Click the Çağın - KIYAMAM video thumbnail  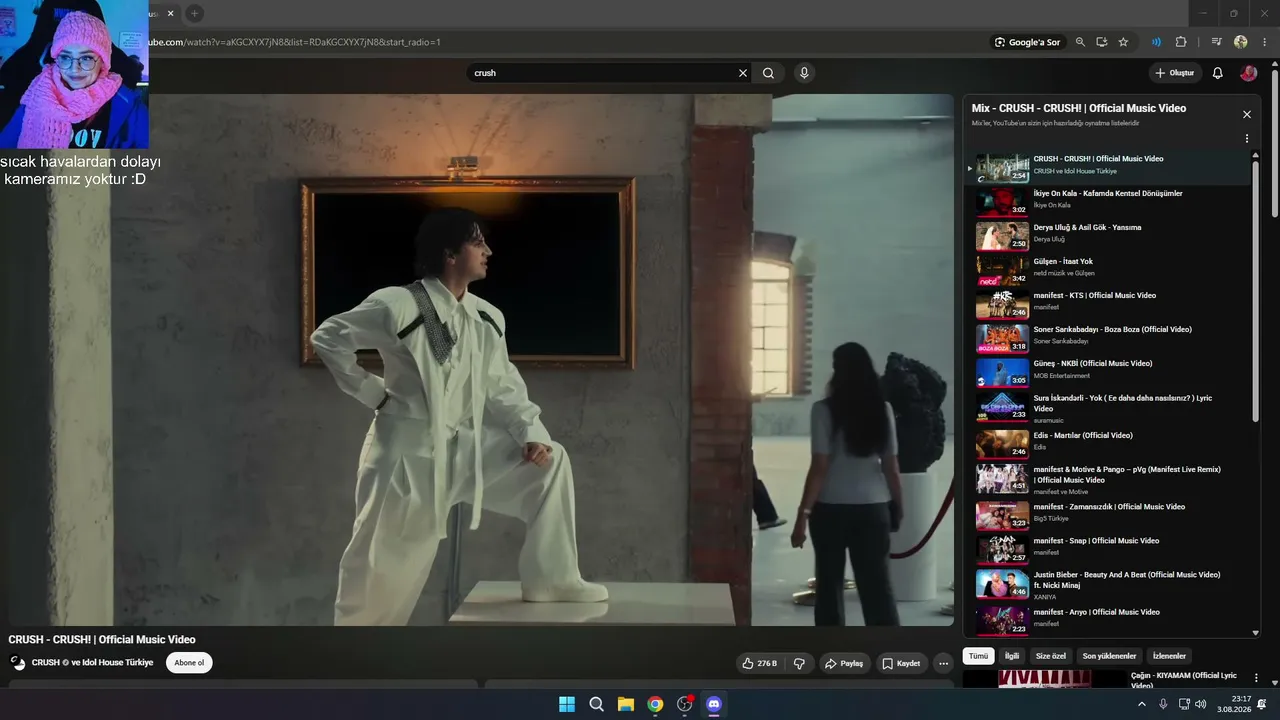coord(1044,680)
